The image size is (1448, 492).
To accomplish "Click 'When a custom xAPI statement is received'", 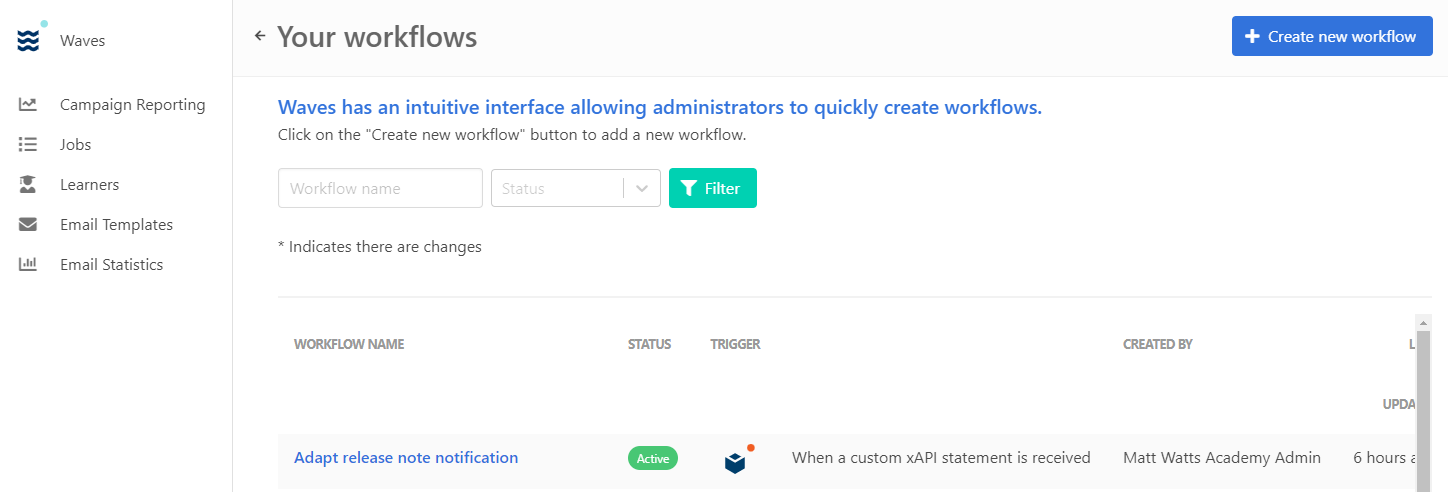I will [x=941, y=458].
